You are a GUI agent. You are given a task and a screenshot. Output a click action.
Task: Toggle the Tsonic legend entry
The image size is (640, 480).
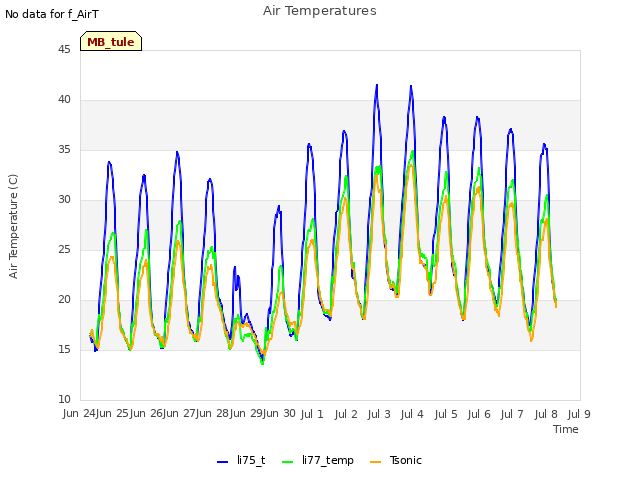[x=396, y=460]
